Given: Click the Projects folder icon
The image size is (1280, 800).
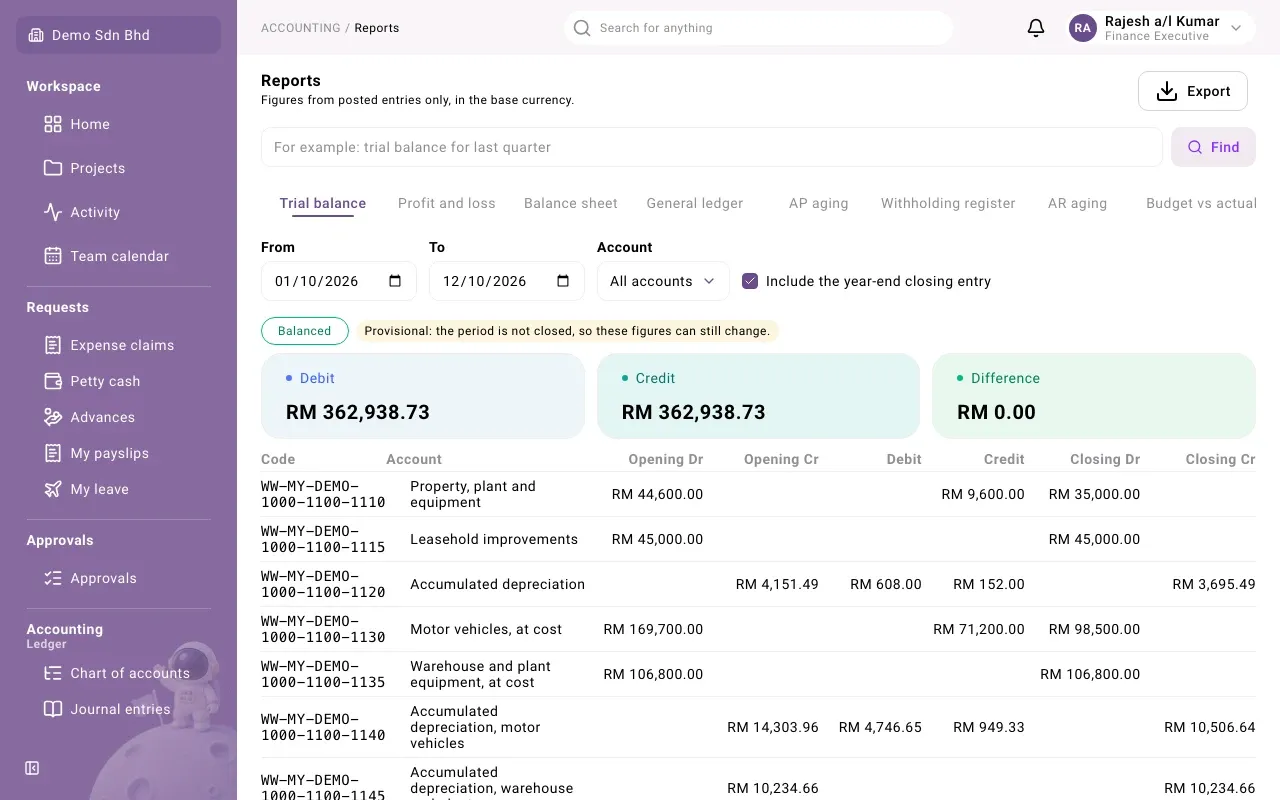Looking at the screenshot, I should click(53, 168).
